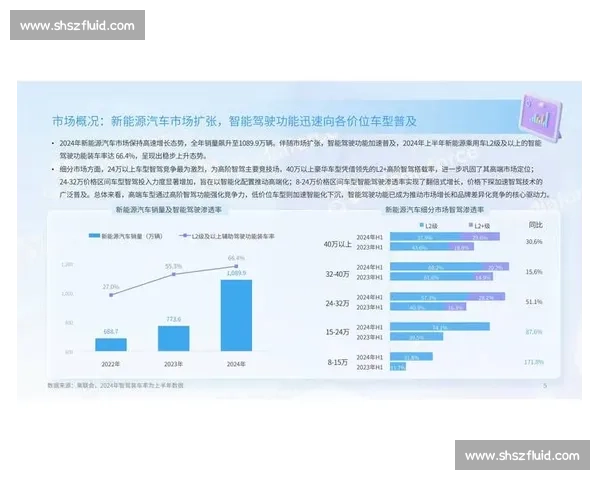Click the 2023年 axis label
The image size is (600, 480).
click(173, 364)
